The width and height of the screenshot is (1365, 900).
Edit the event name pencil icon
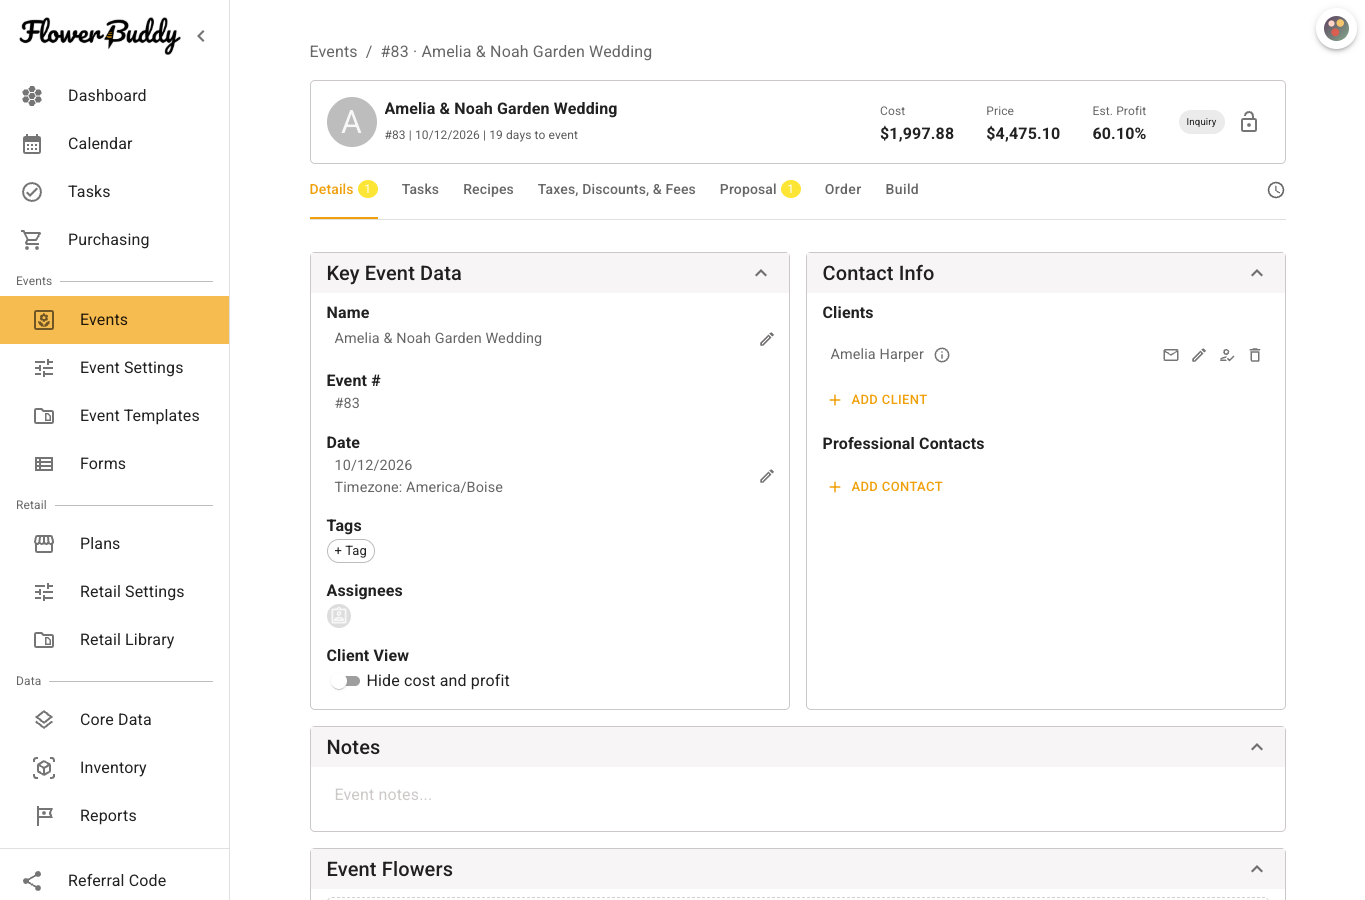pyautogui.click(x=767, y=339)
